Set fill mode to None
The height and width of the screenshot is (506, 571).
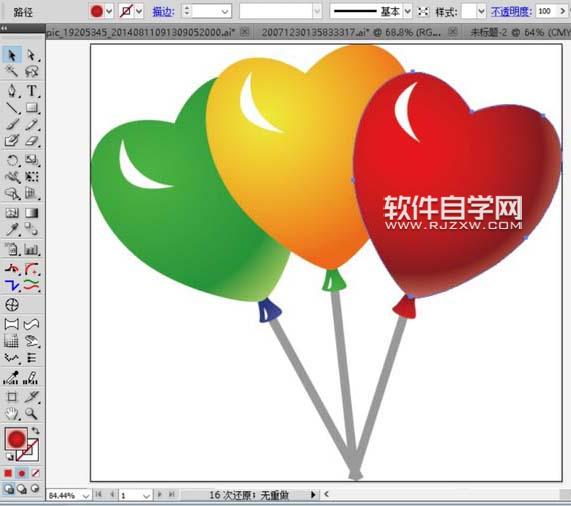click(x=35, y=473)
